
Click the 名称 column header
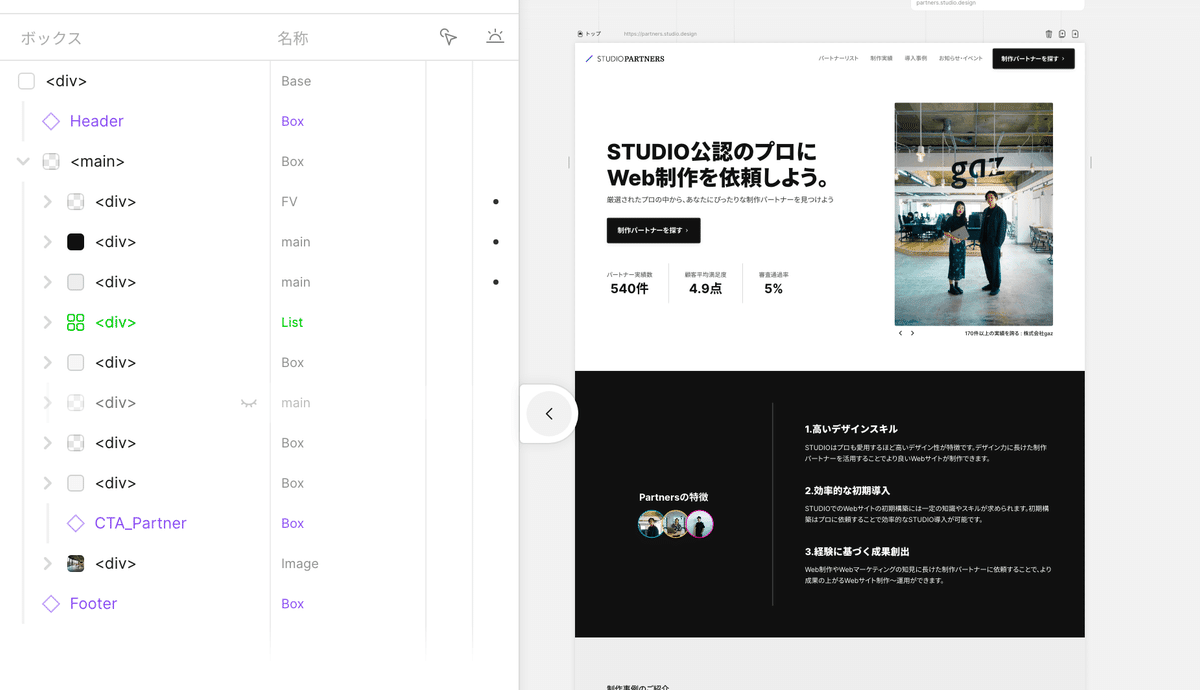tap(293, 38)
